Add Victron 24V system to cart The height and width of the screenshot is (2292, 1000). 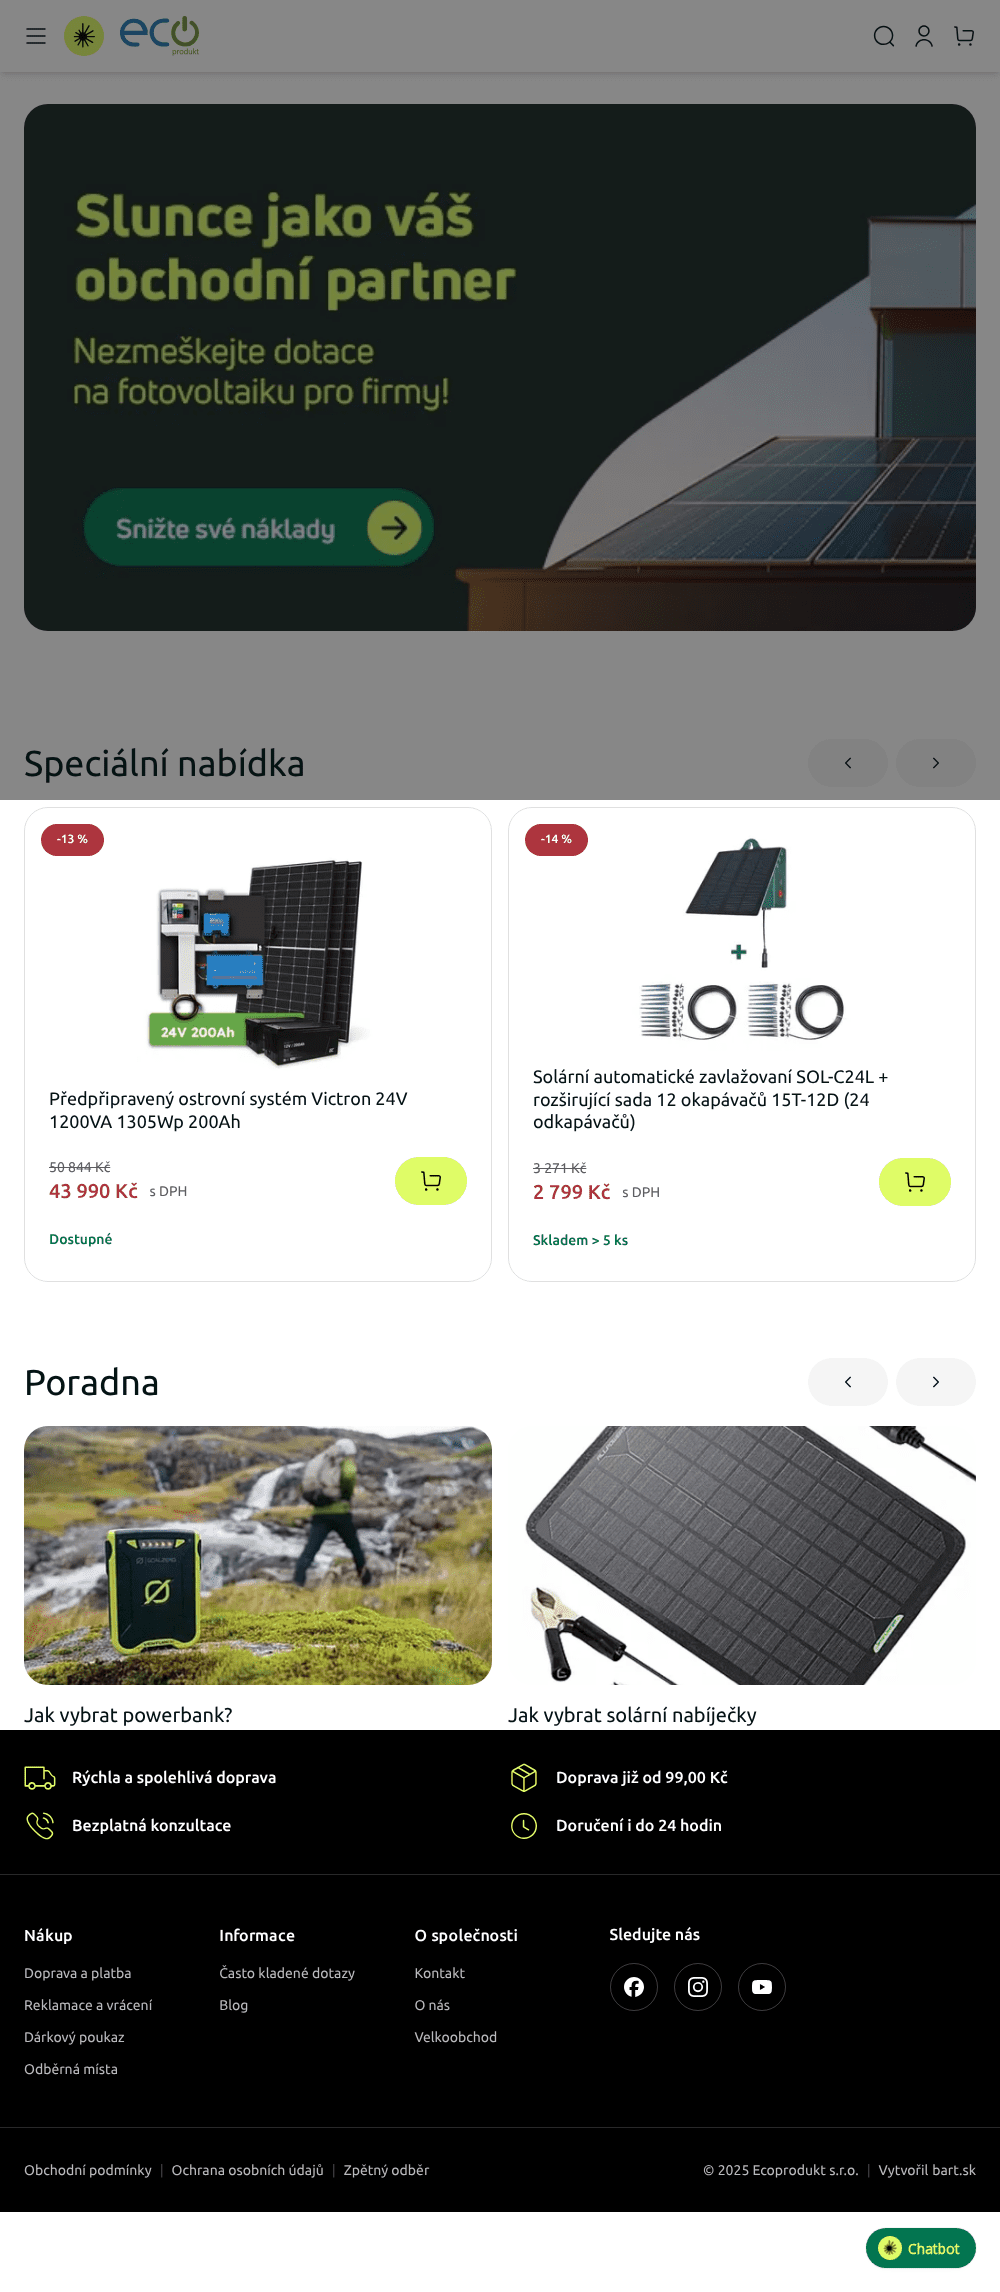click(x=431, y=1181)
